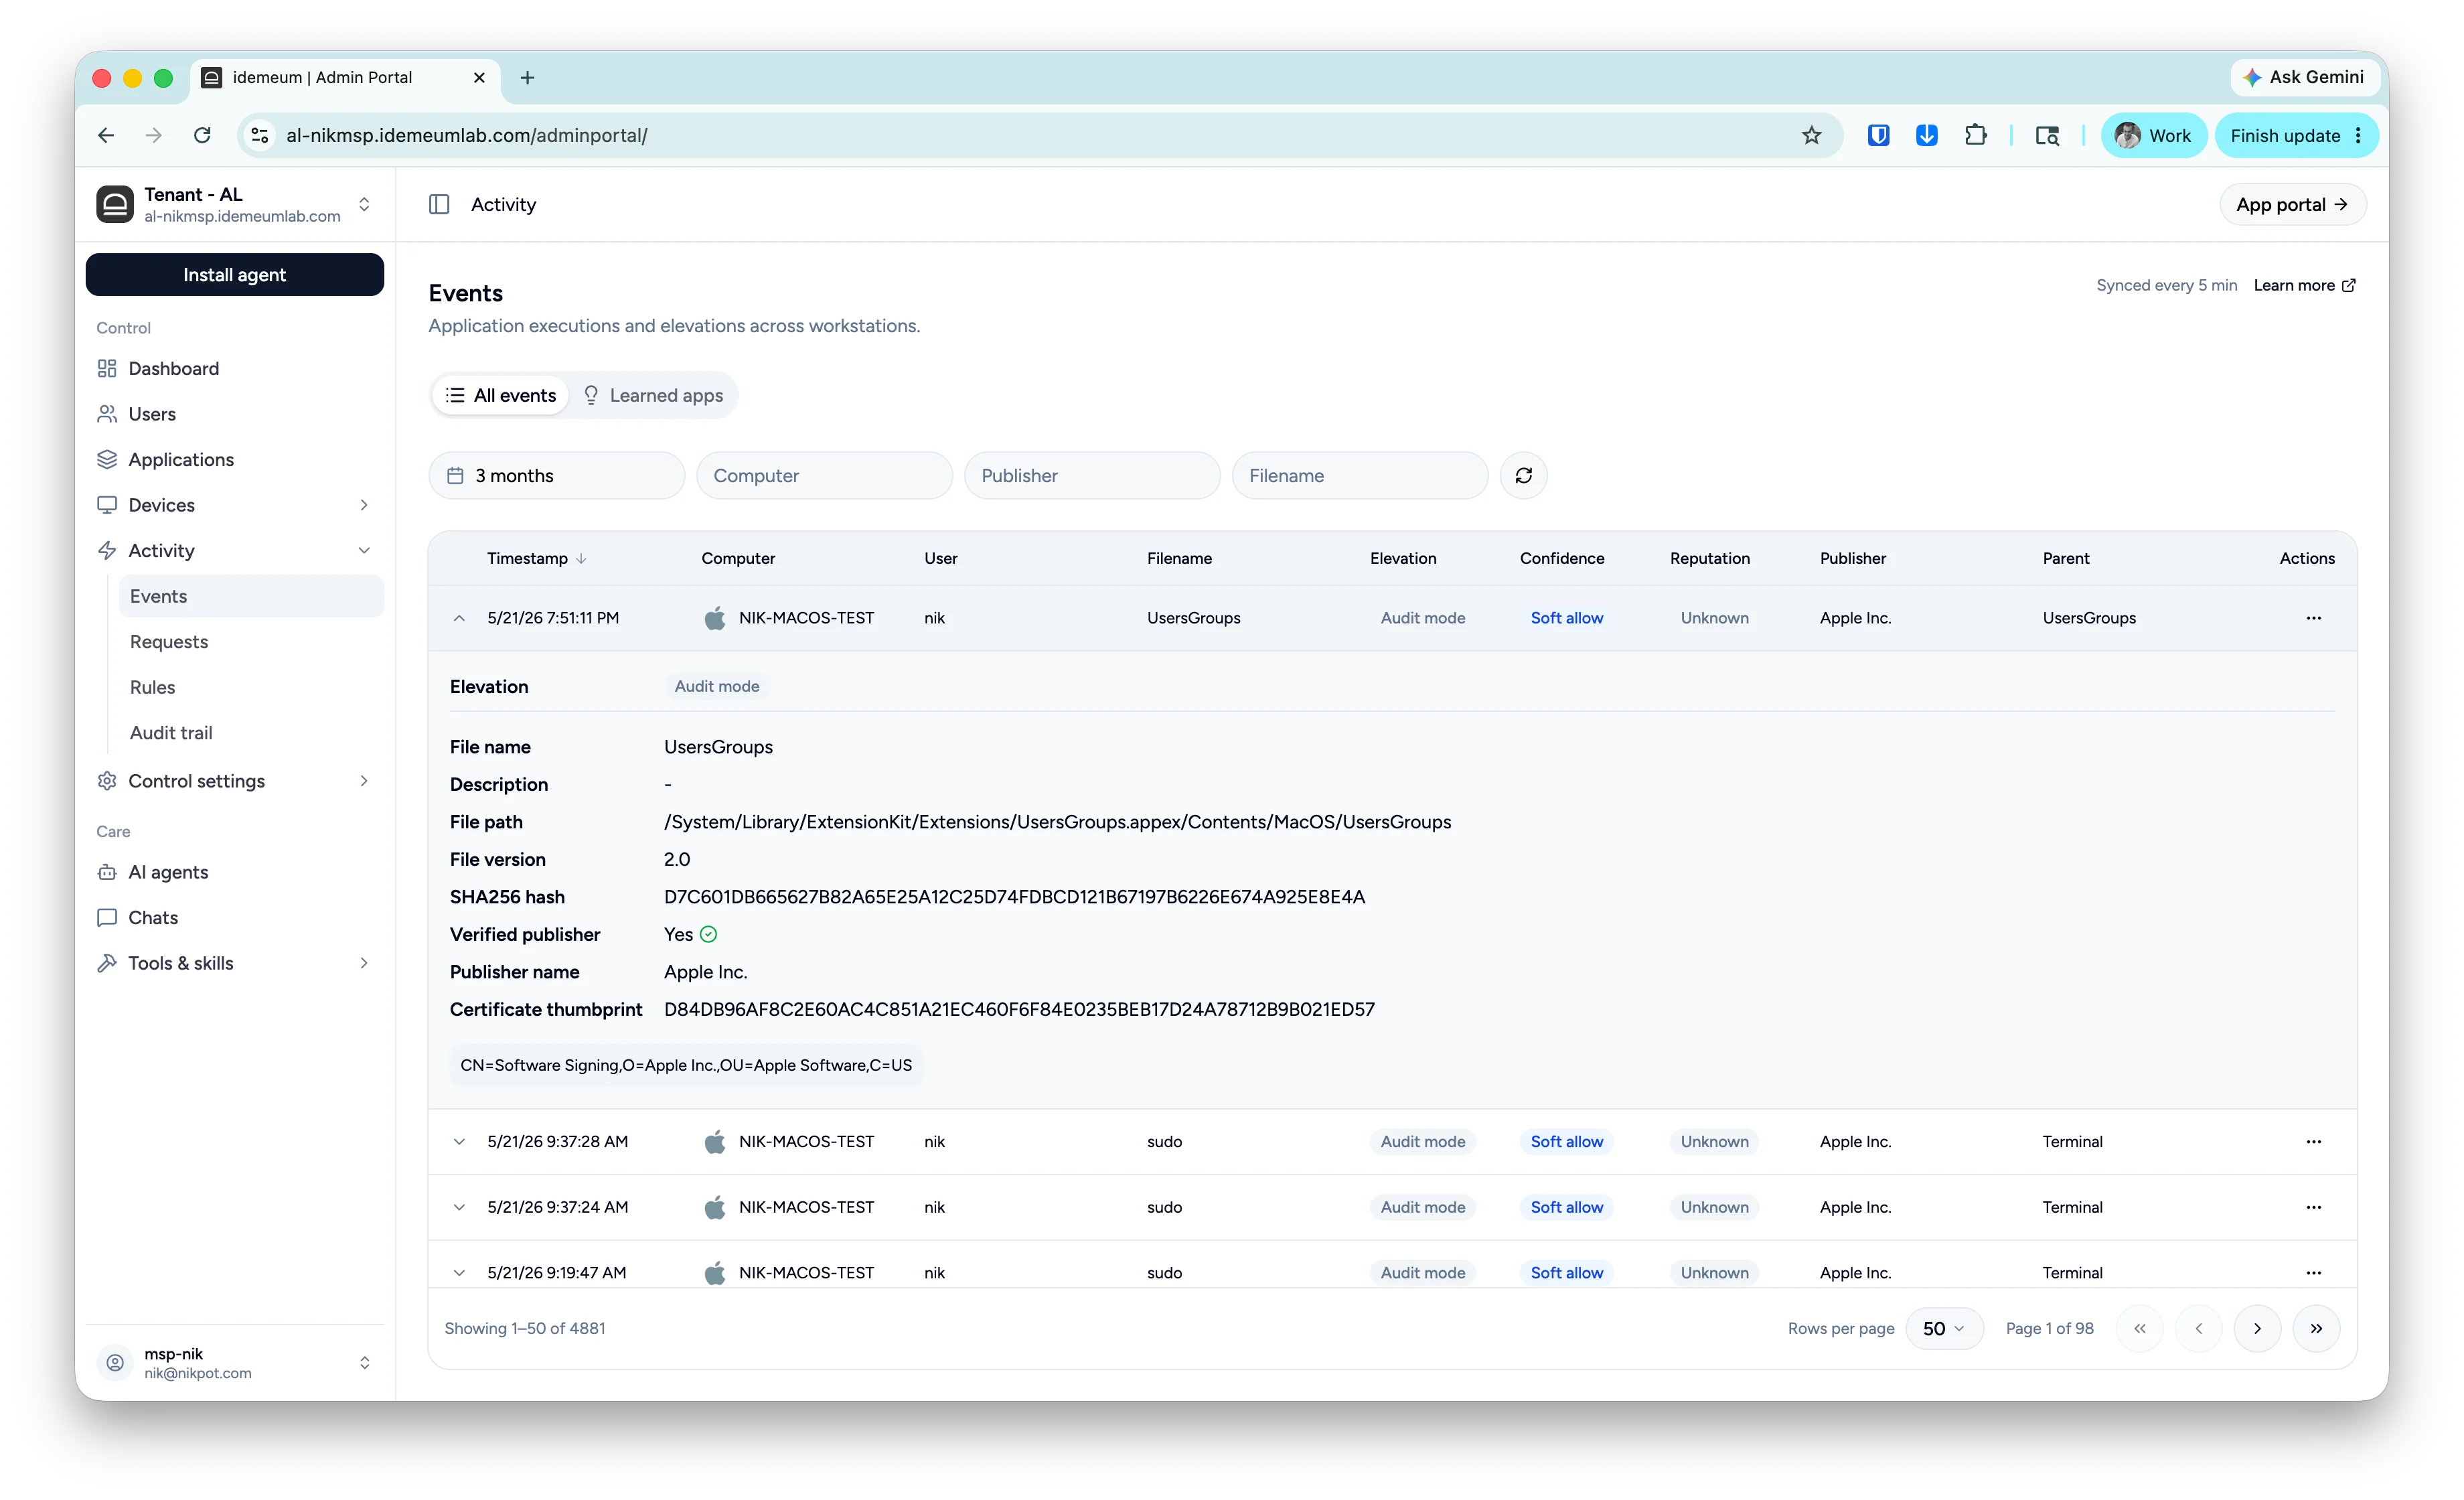Click the refresh events icon button
This screenshot has height=1500, width=2464.
[x=1523, y=476]
